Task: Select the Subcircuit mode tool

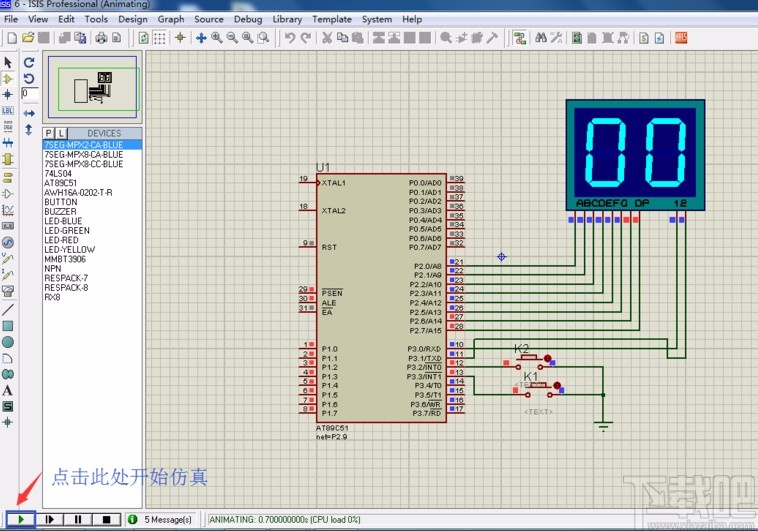Action: pyautogui.click(x=8, y=159)
